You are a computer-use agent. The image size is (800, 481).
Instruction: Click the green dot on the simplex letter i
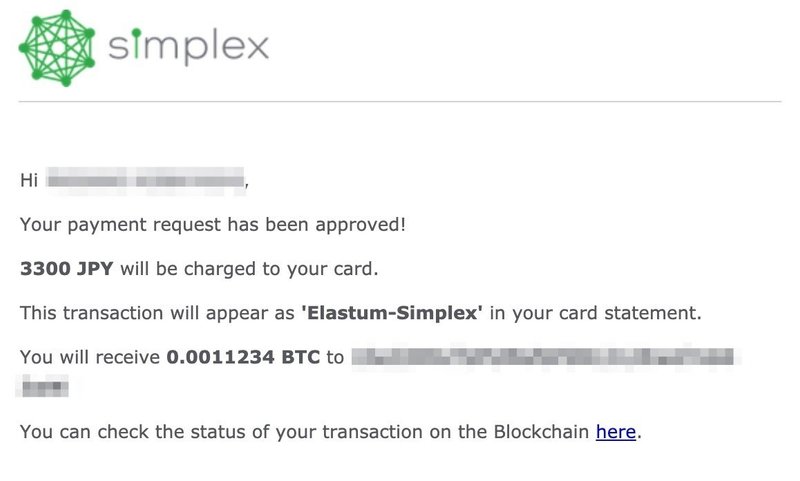(136, 33)
